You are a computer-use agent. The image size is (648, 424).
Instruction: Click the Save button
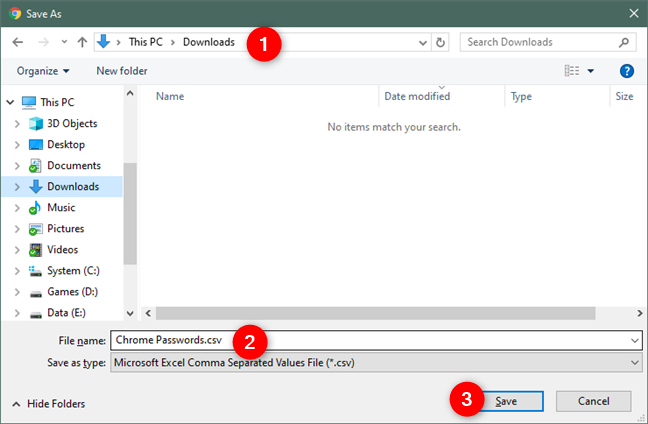(x=506, y=400)
